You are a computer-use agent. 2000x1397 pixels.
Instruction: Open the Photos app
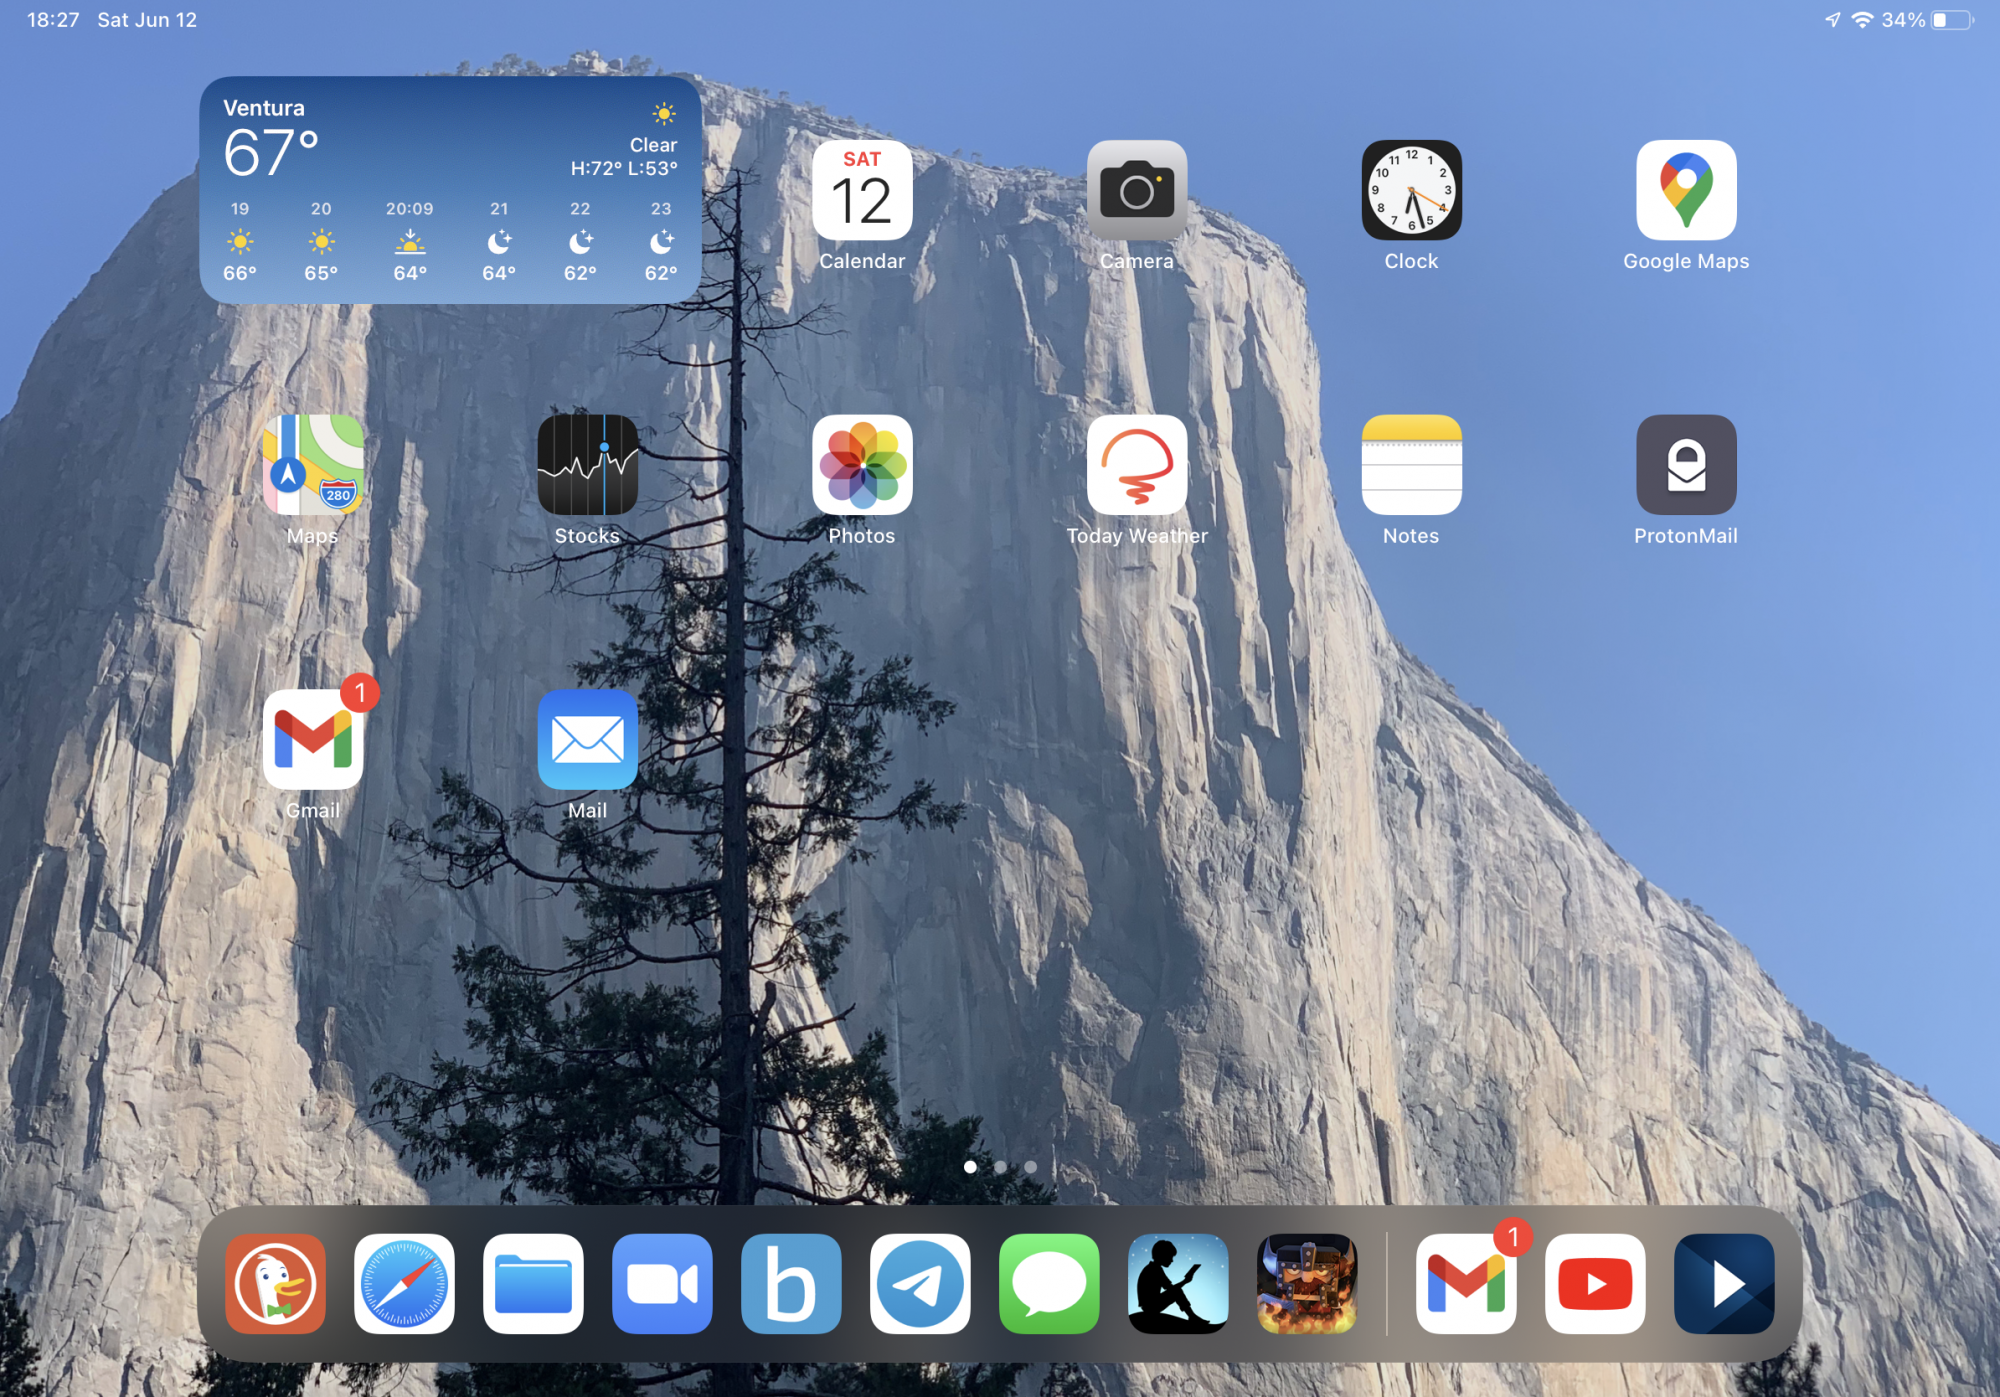click(x=862, y=465)
